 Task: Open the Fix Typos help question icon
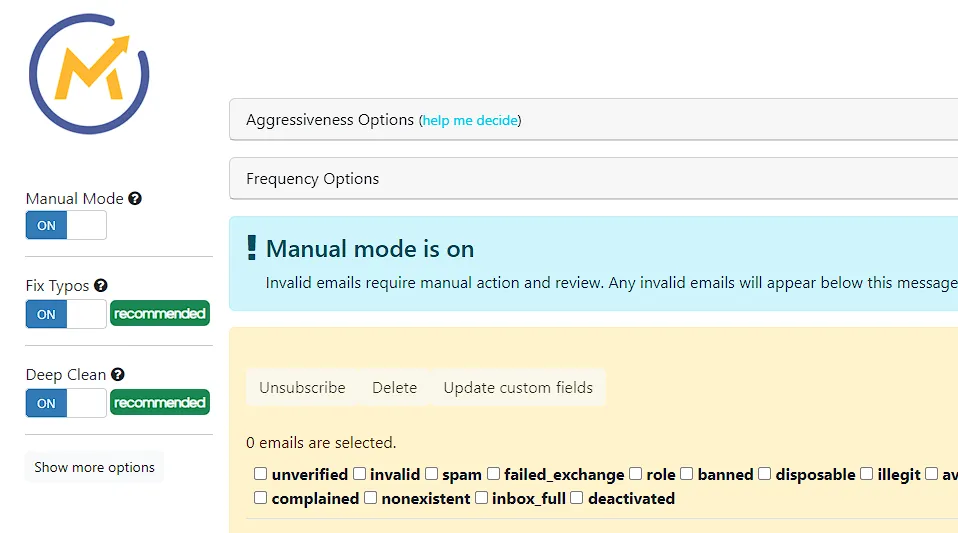pos(101,285)
